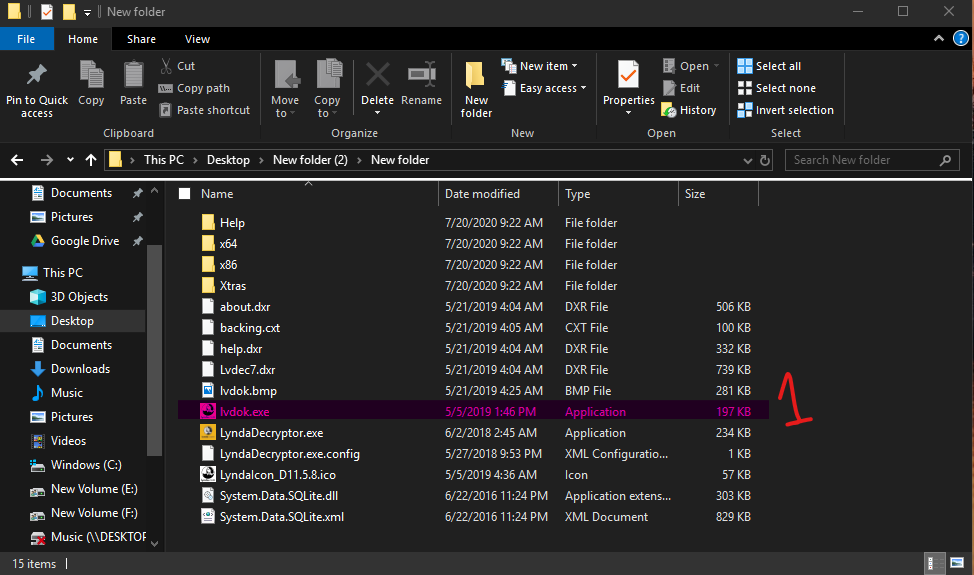Collapse the ribbon with the chevron
This screenshot has width=974, height=575.
click(939, 38)
